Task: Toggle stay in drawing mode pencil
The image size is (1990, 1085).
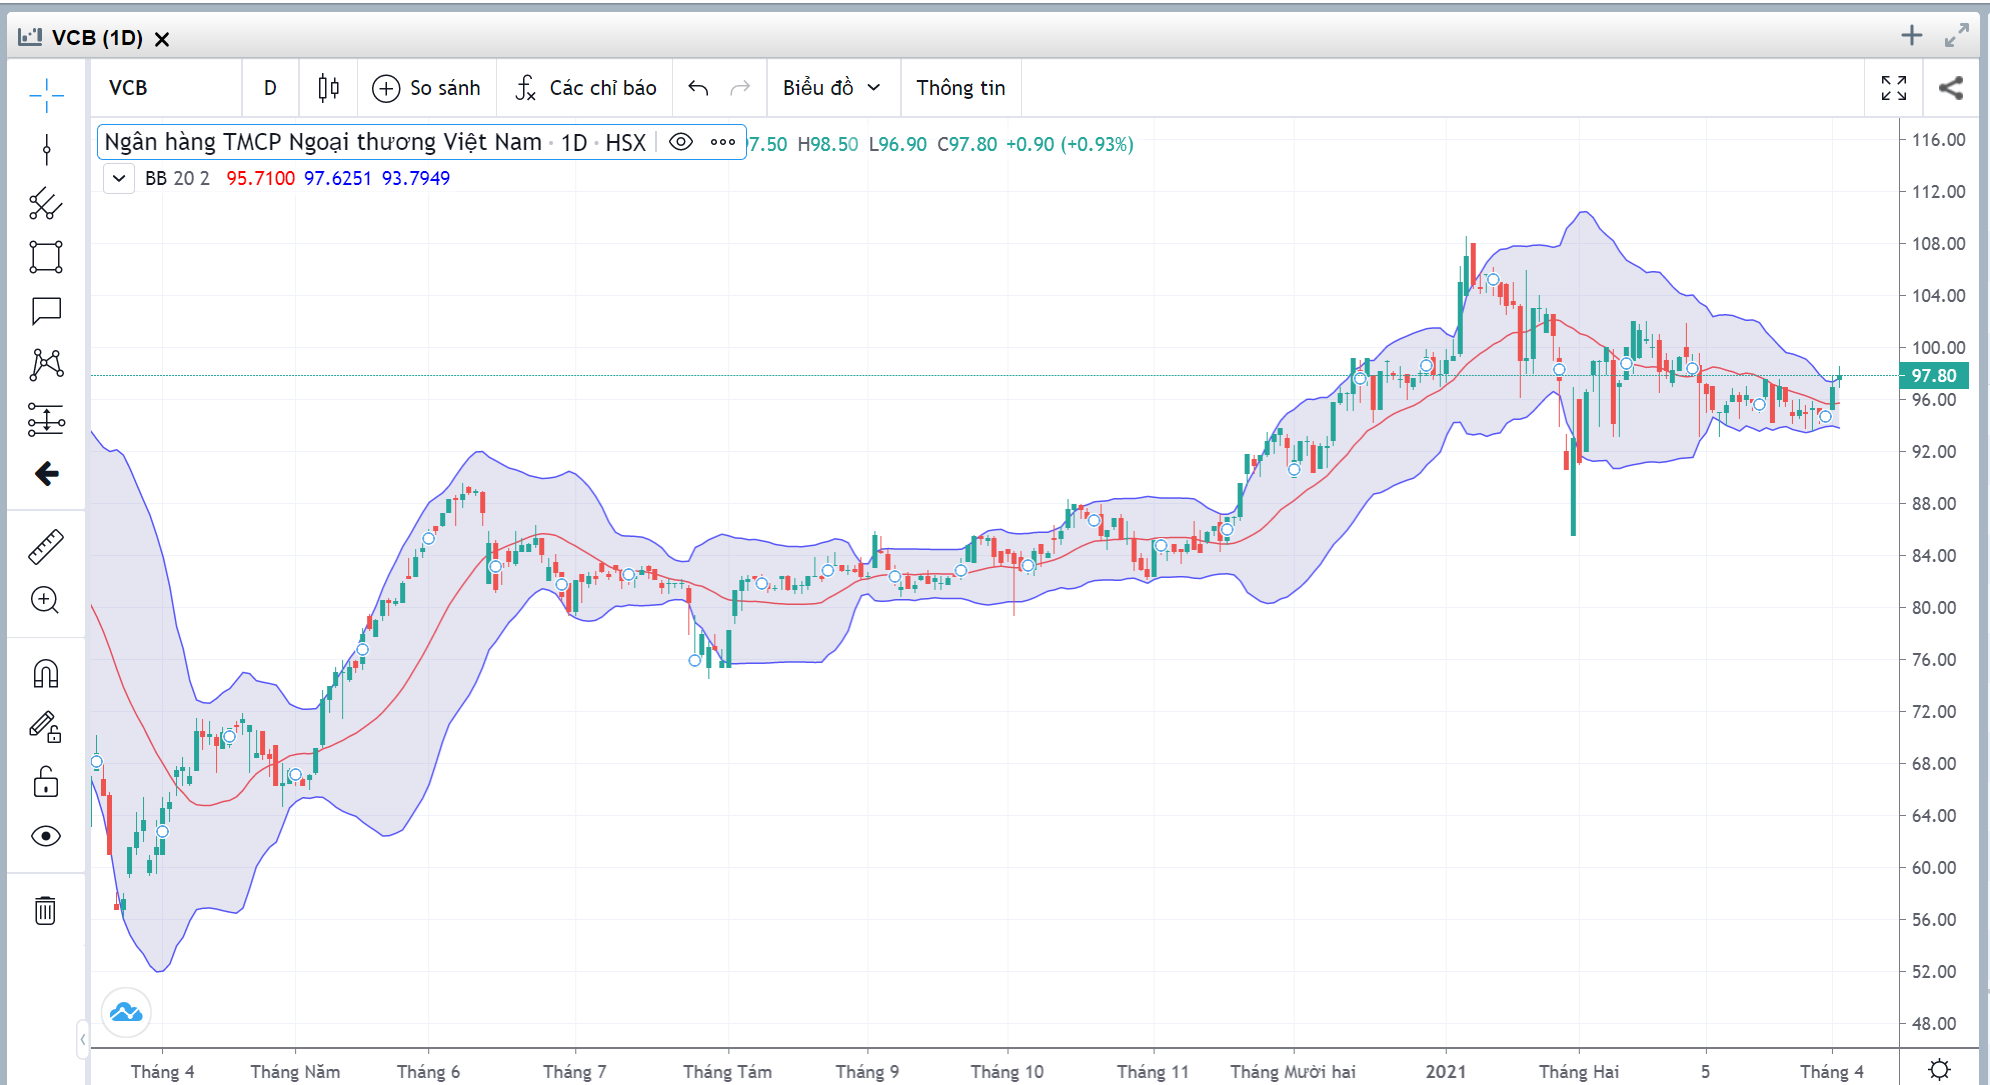Action: click(x=46, y=727)
